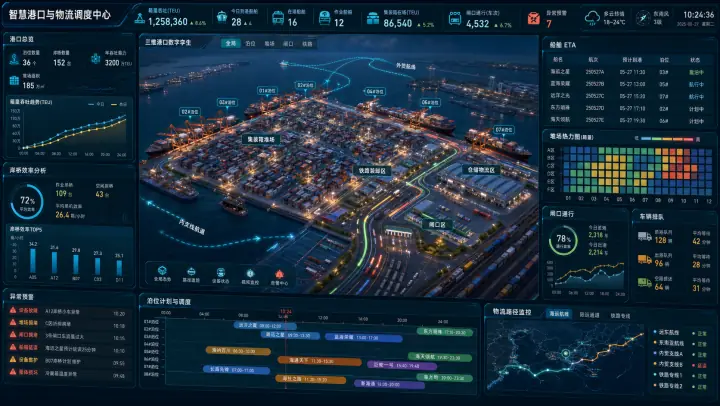Viewport: 720px width, 406px height.
Task: Click the green truck icon beside 64
Action: [645, 282]
